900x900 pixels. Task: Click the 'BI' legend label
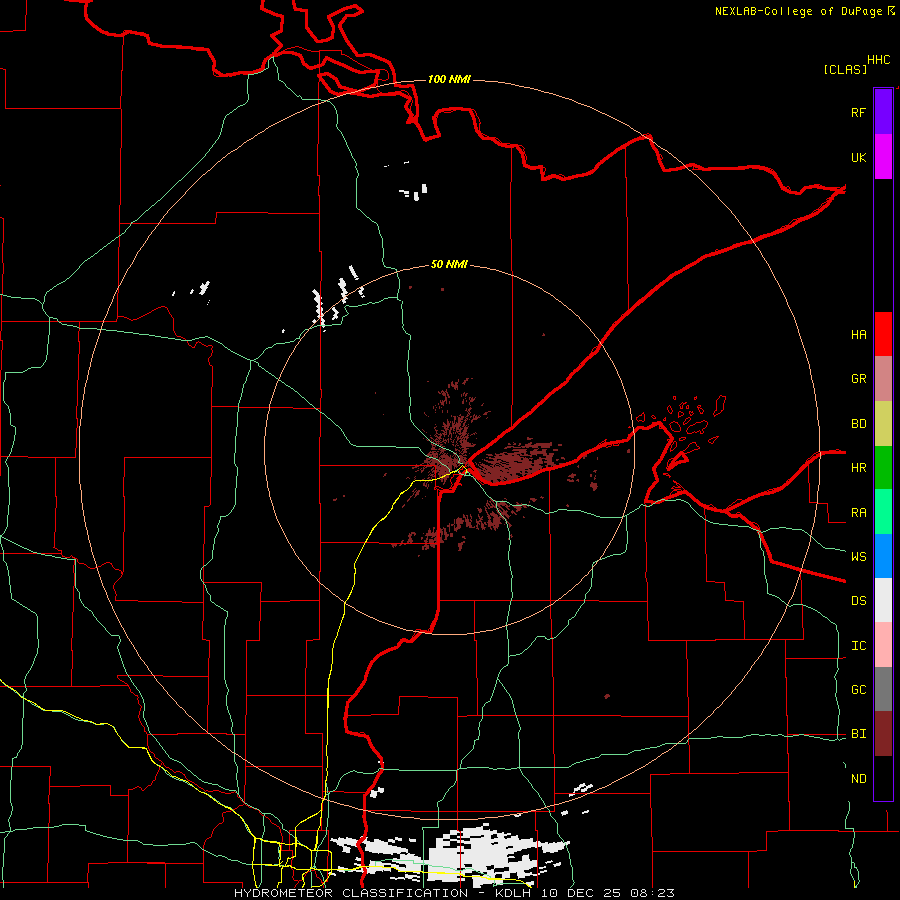coord(858,734)
